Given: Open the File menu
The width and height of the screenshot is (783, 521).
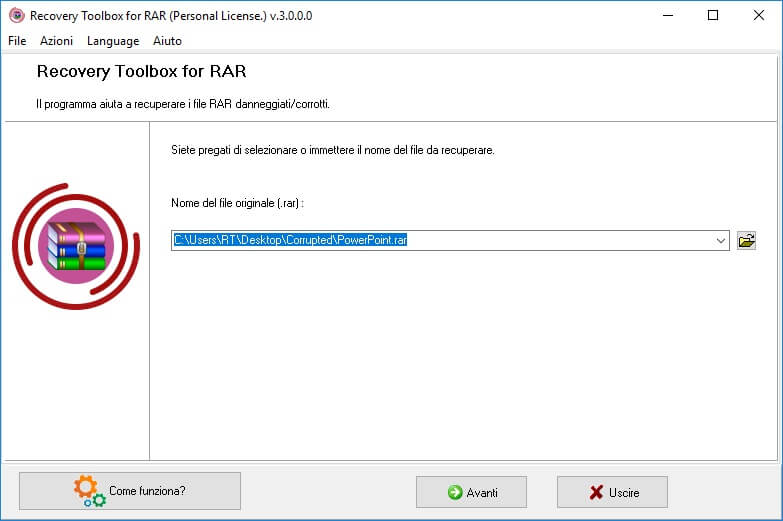Looking at the screenshot, I should [x=17, y=41].
